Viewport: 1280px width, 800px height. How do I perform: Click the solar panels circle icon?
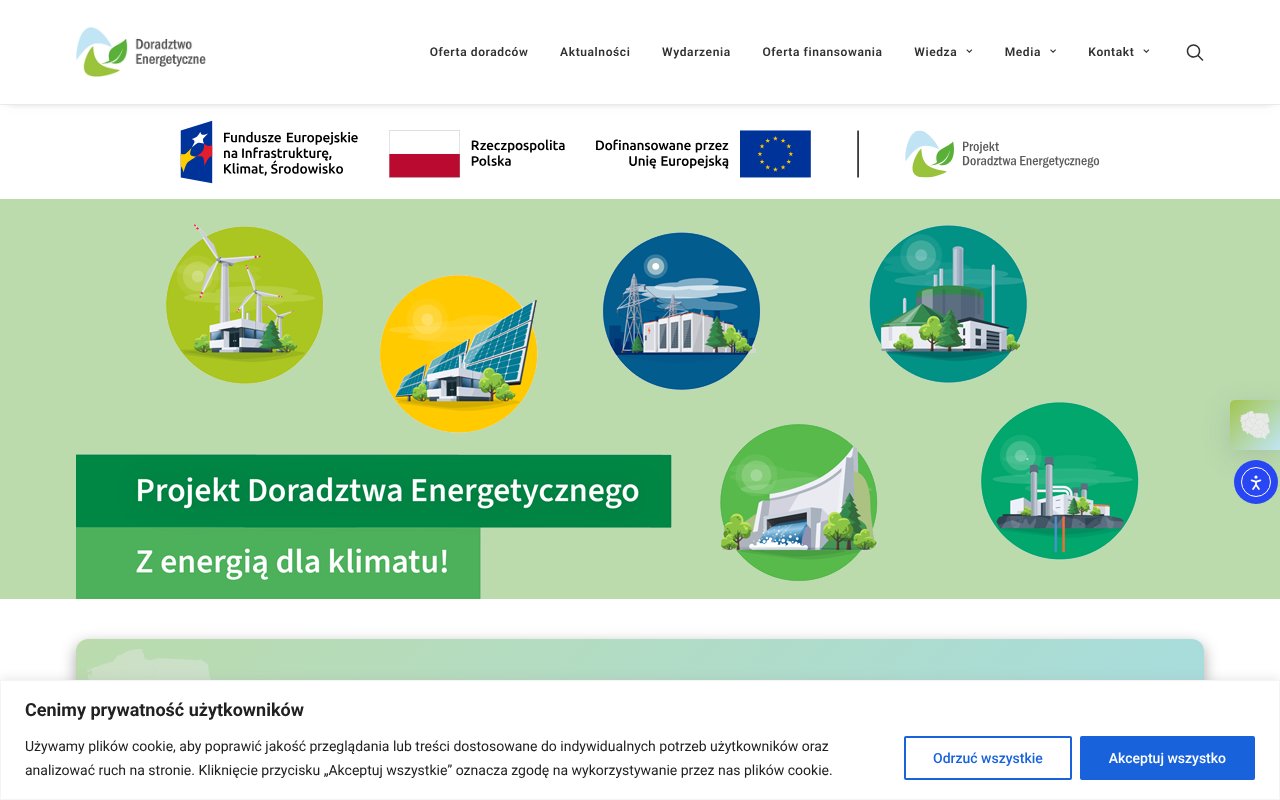(458, 353)
